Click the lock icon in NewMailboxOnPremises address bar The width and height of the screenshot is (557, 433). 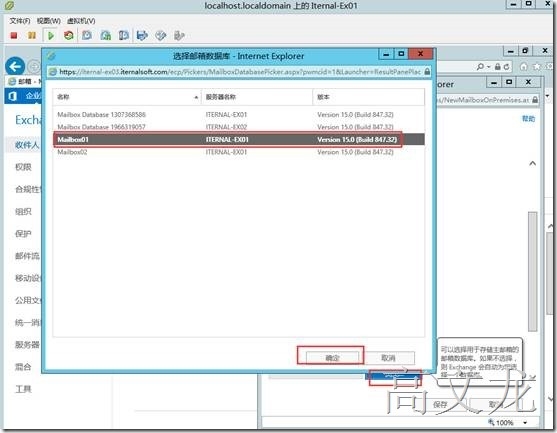coord(535,100)
